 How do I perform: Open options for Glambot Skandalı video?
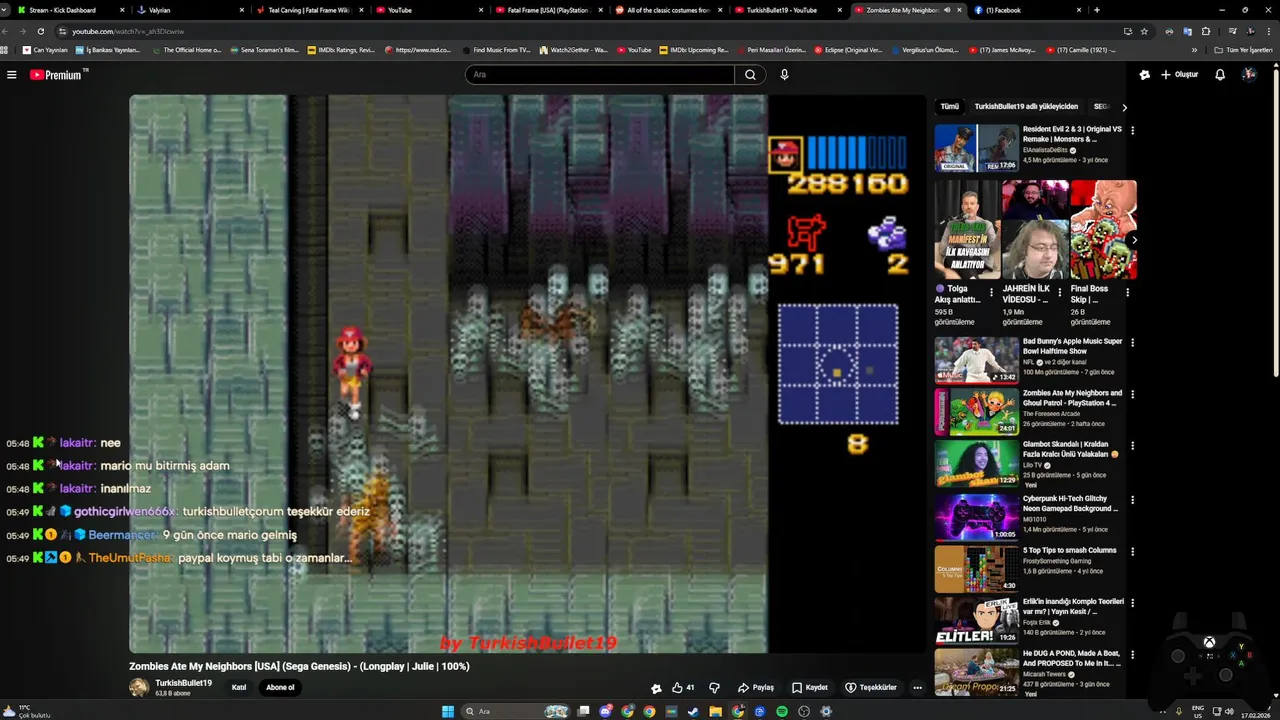click(1132, 447)
